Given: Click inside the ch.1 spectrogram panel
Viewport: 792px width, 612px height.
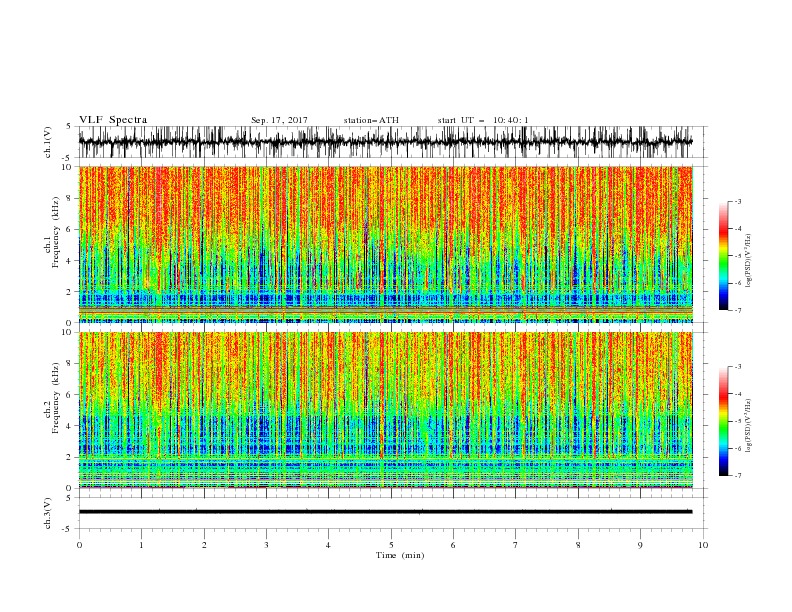Looking at the screenshot, I should point(385,244).
